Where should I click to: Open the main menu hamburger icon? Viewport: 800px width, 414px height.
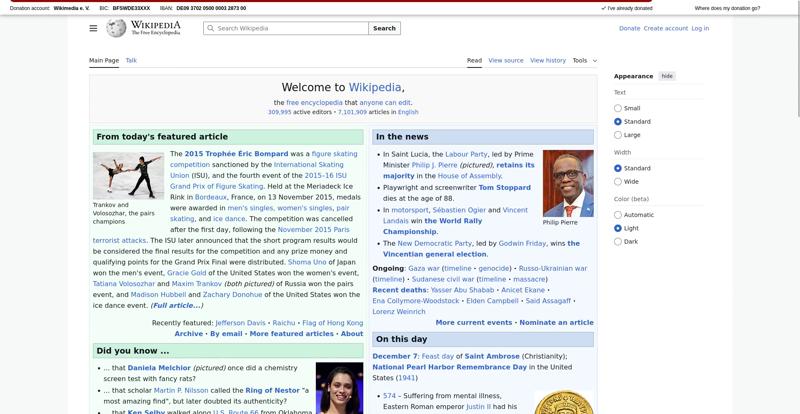tap(93, 28)
